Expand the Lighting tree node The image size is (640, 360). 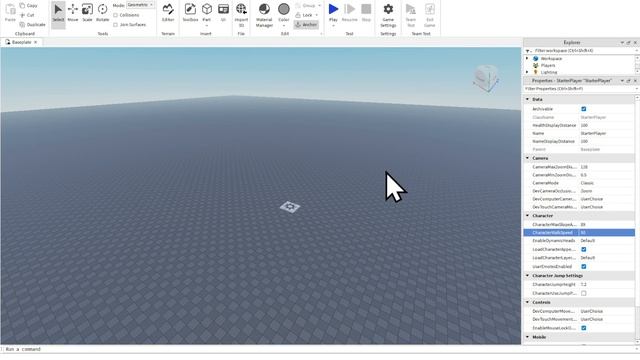pos(527,72)
